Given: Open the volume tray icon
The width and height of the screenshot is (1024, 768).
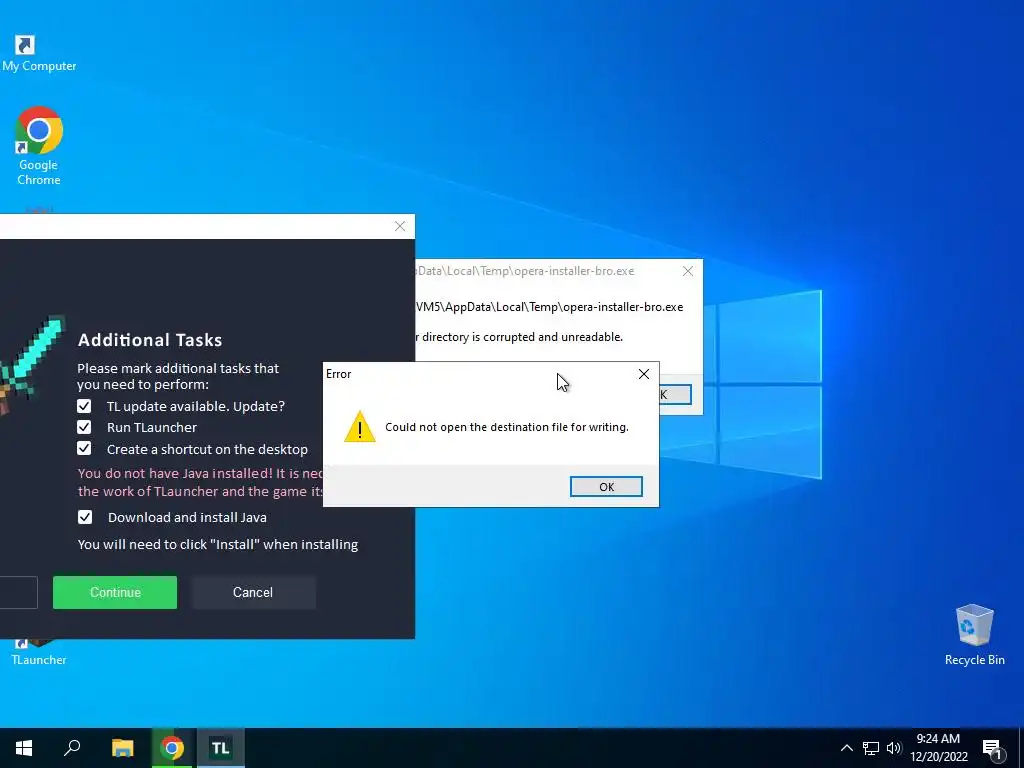Looking at the screenshot, I should click(894, 748).
